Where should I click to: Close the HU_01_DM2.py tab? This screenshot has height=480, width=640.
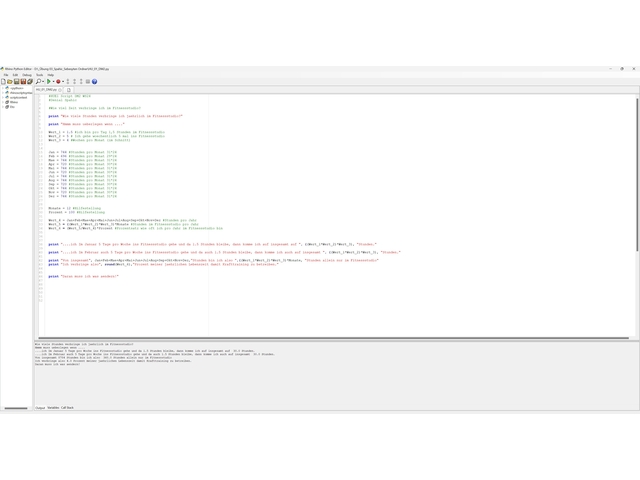pyautogui.click(x=60, y=90)
